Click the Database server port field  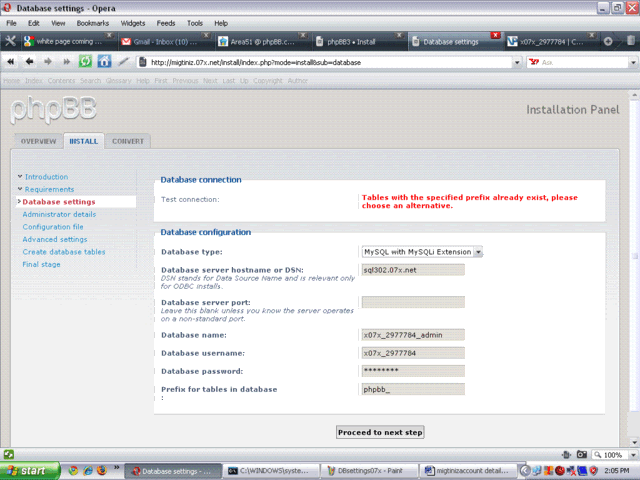point(413,302)
